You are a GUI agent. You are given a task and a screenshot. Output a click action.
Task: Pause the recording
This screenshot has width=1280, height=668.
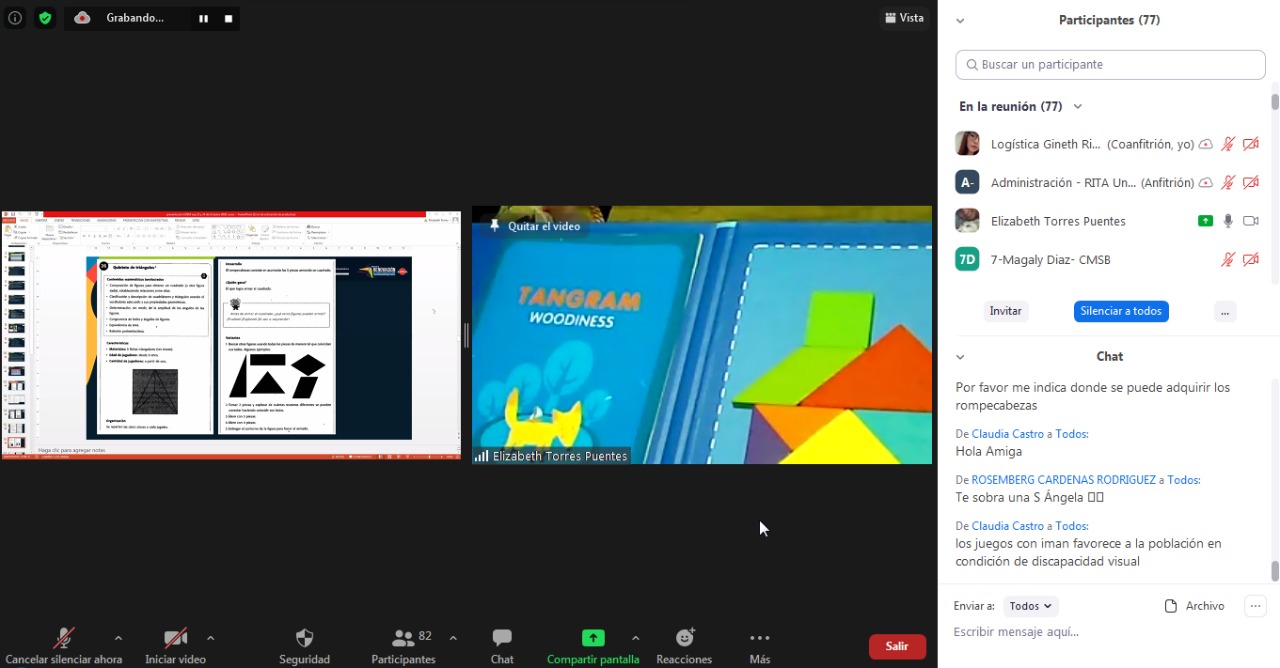pos(203,18)
